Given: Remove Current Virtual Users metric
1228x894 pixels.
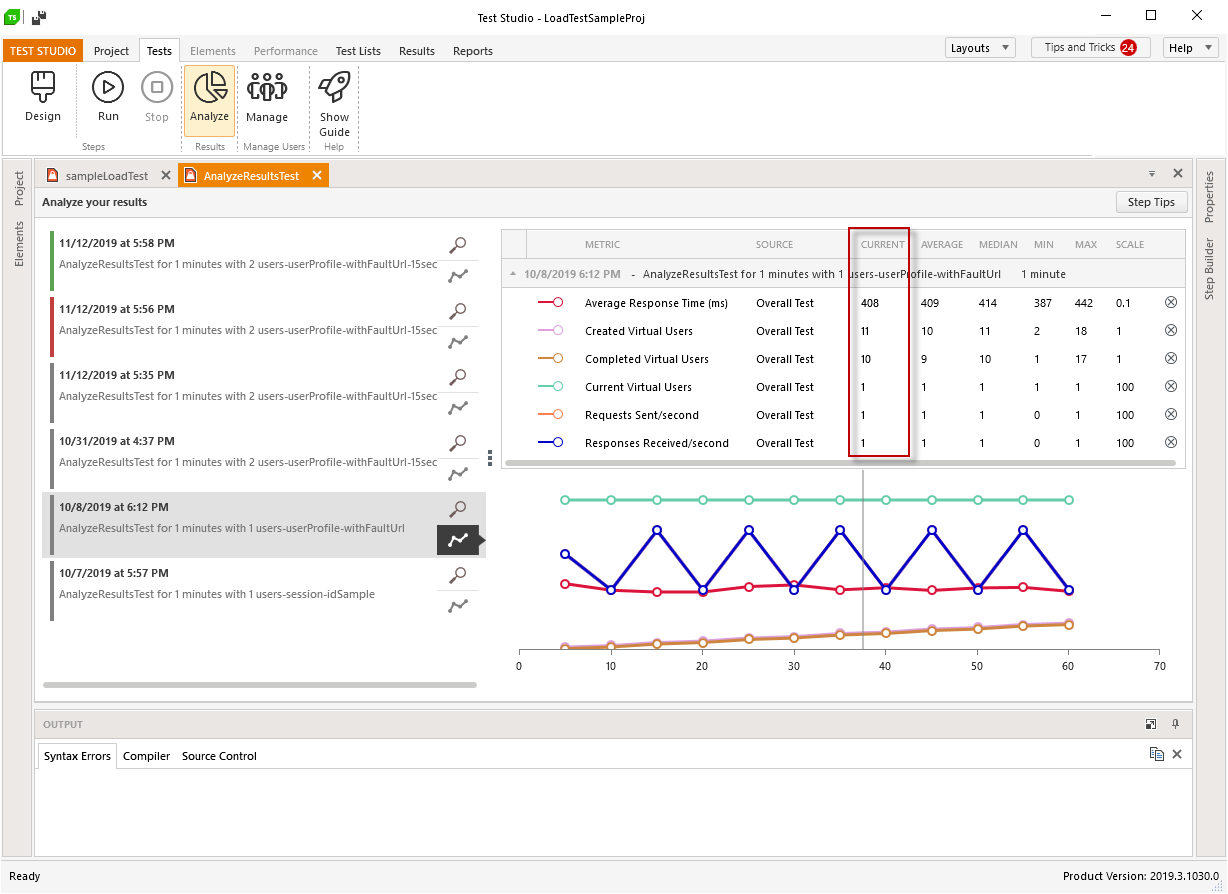Looking at the screenshot, I should (1171, 386).
